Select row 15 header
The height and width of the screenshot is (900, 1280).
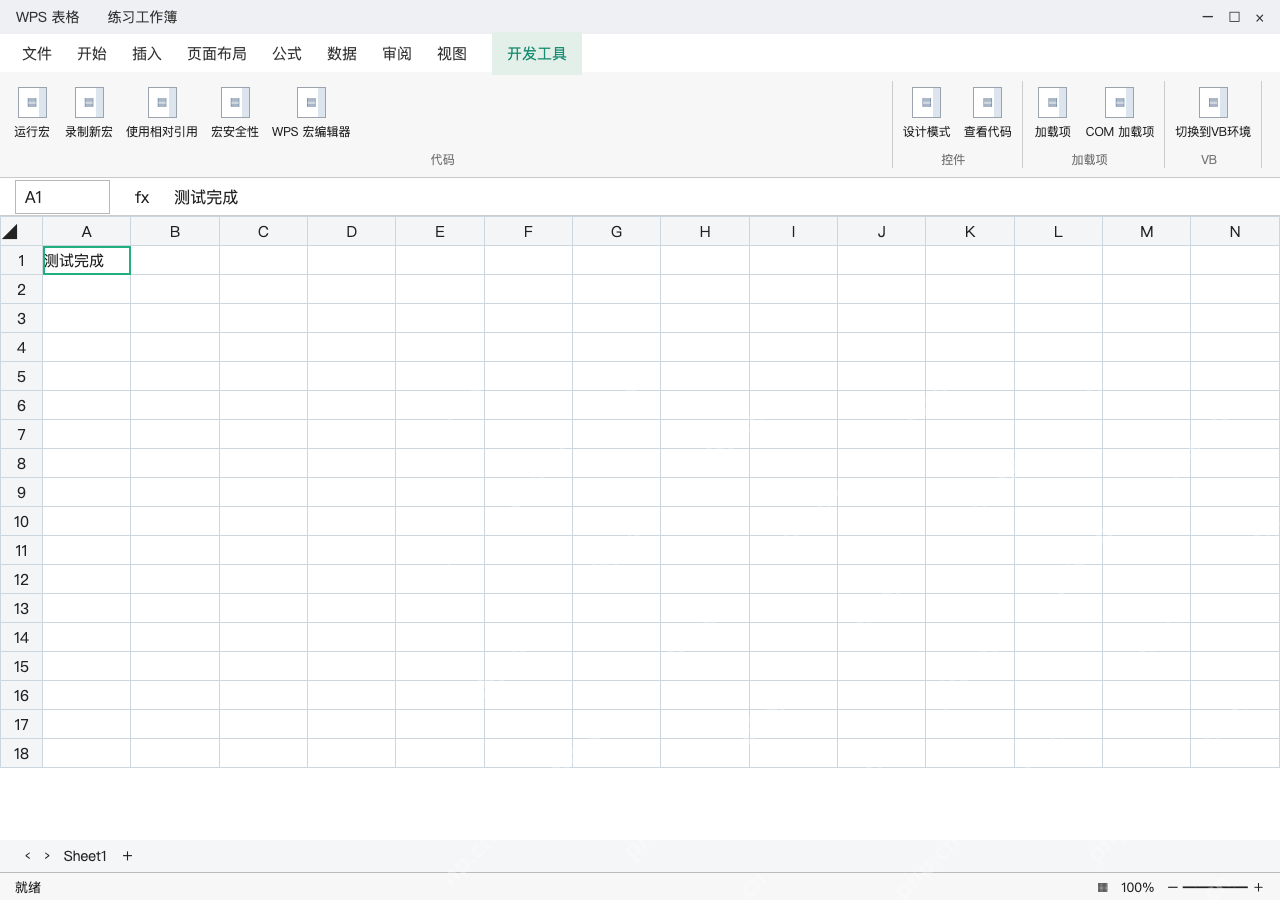tap(21, 666)
